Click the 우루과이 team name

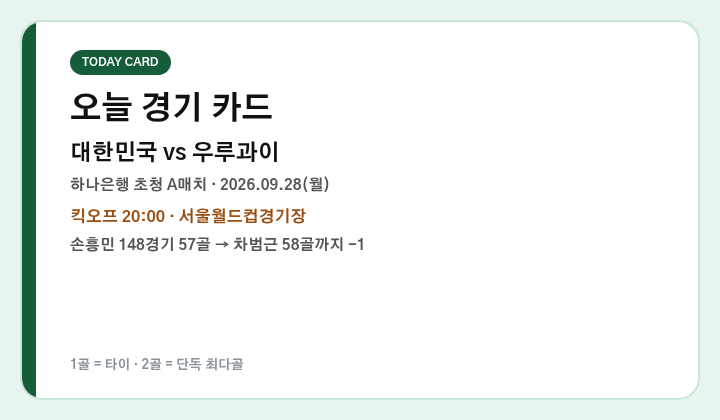pyautogui.click(x=235, y=151)
